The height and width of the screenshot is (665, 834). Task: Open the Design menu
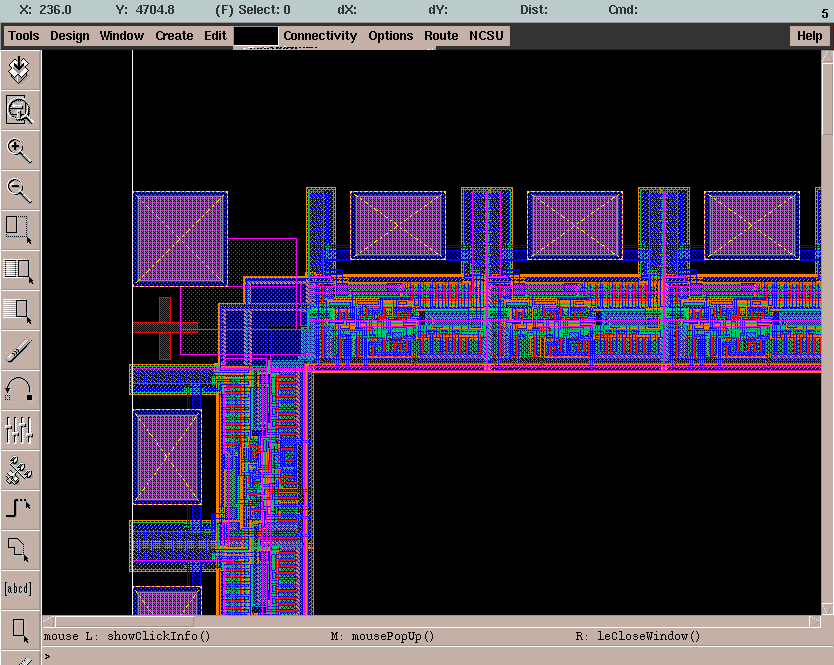(69, 35)
